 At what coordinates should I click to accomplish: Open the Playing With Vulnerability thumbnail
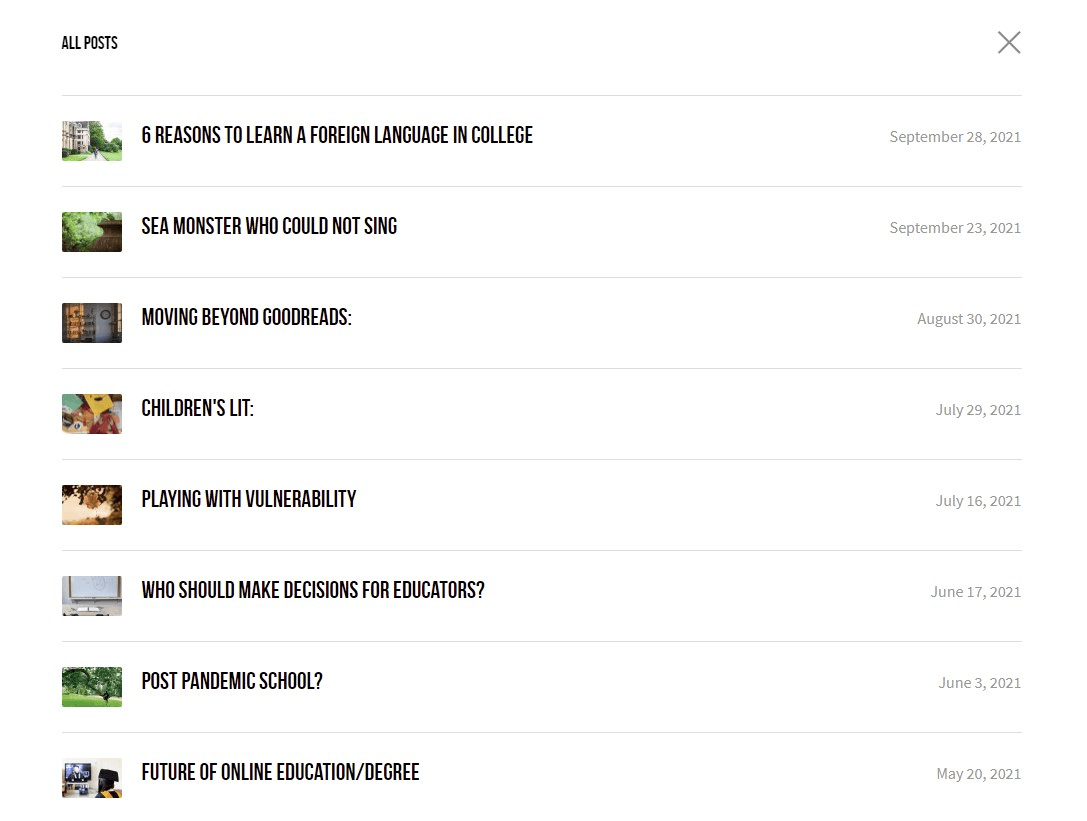[x=92, y=505]
